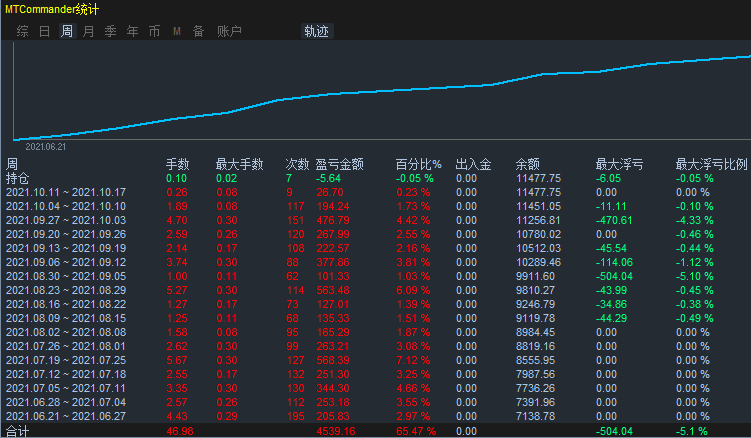Select week row 2021.08.02 ~ 2021.08.08
The image size is (751, 438).
tap(376, 332)
